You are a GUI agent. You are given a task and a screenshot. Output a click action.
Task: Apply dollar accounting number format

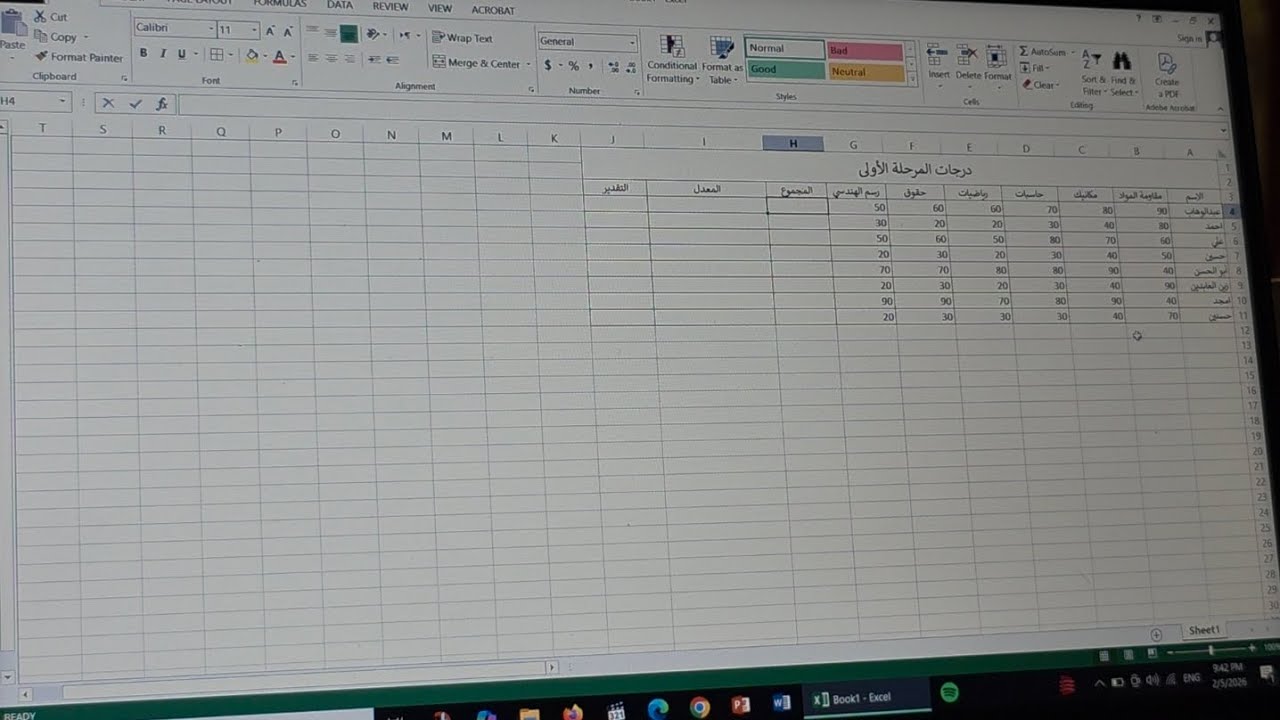548,66
